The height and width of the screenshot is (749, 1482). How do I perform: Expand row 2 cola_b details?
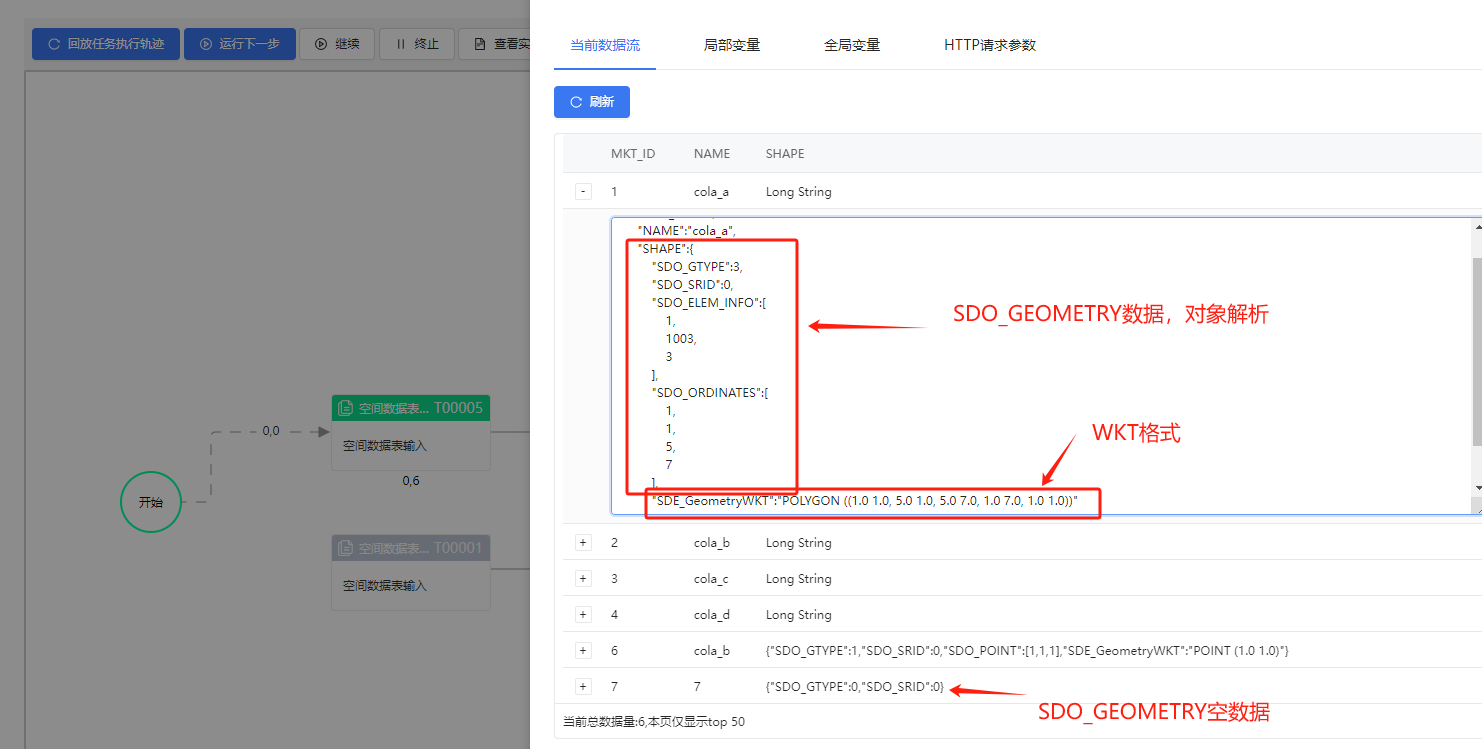583,543
